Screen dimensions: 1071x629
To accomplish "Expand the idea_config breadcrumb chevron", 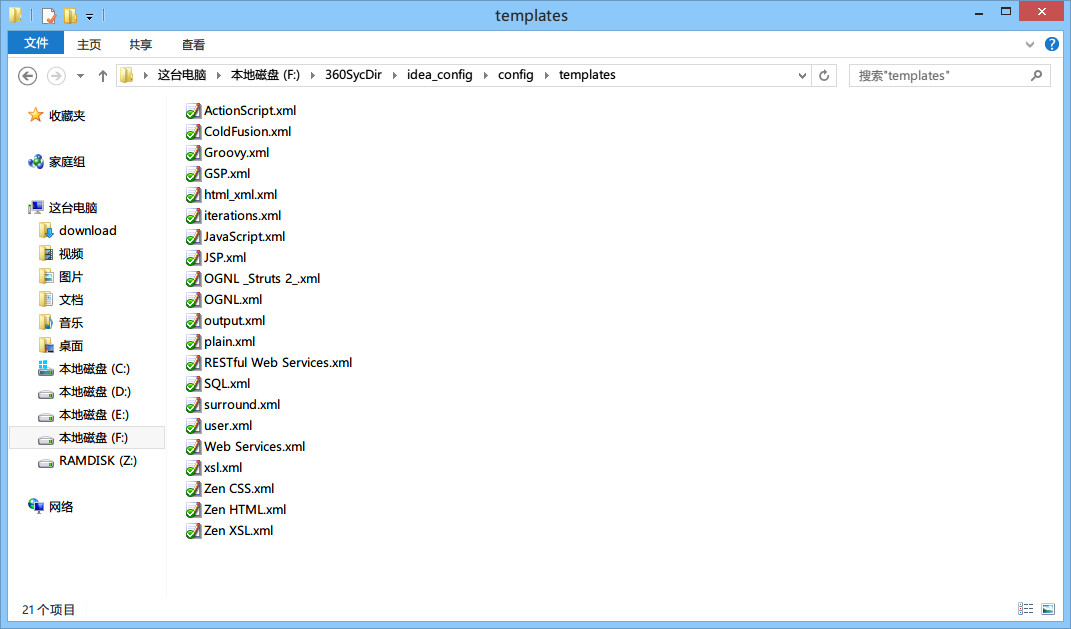I will 484,75.
